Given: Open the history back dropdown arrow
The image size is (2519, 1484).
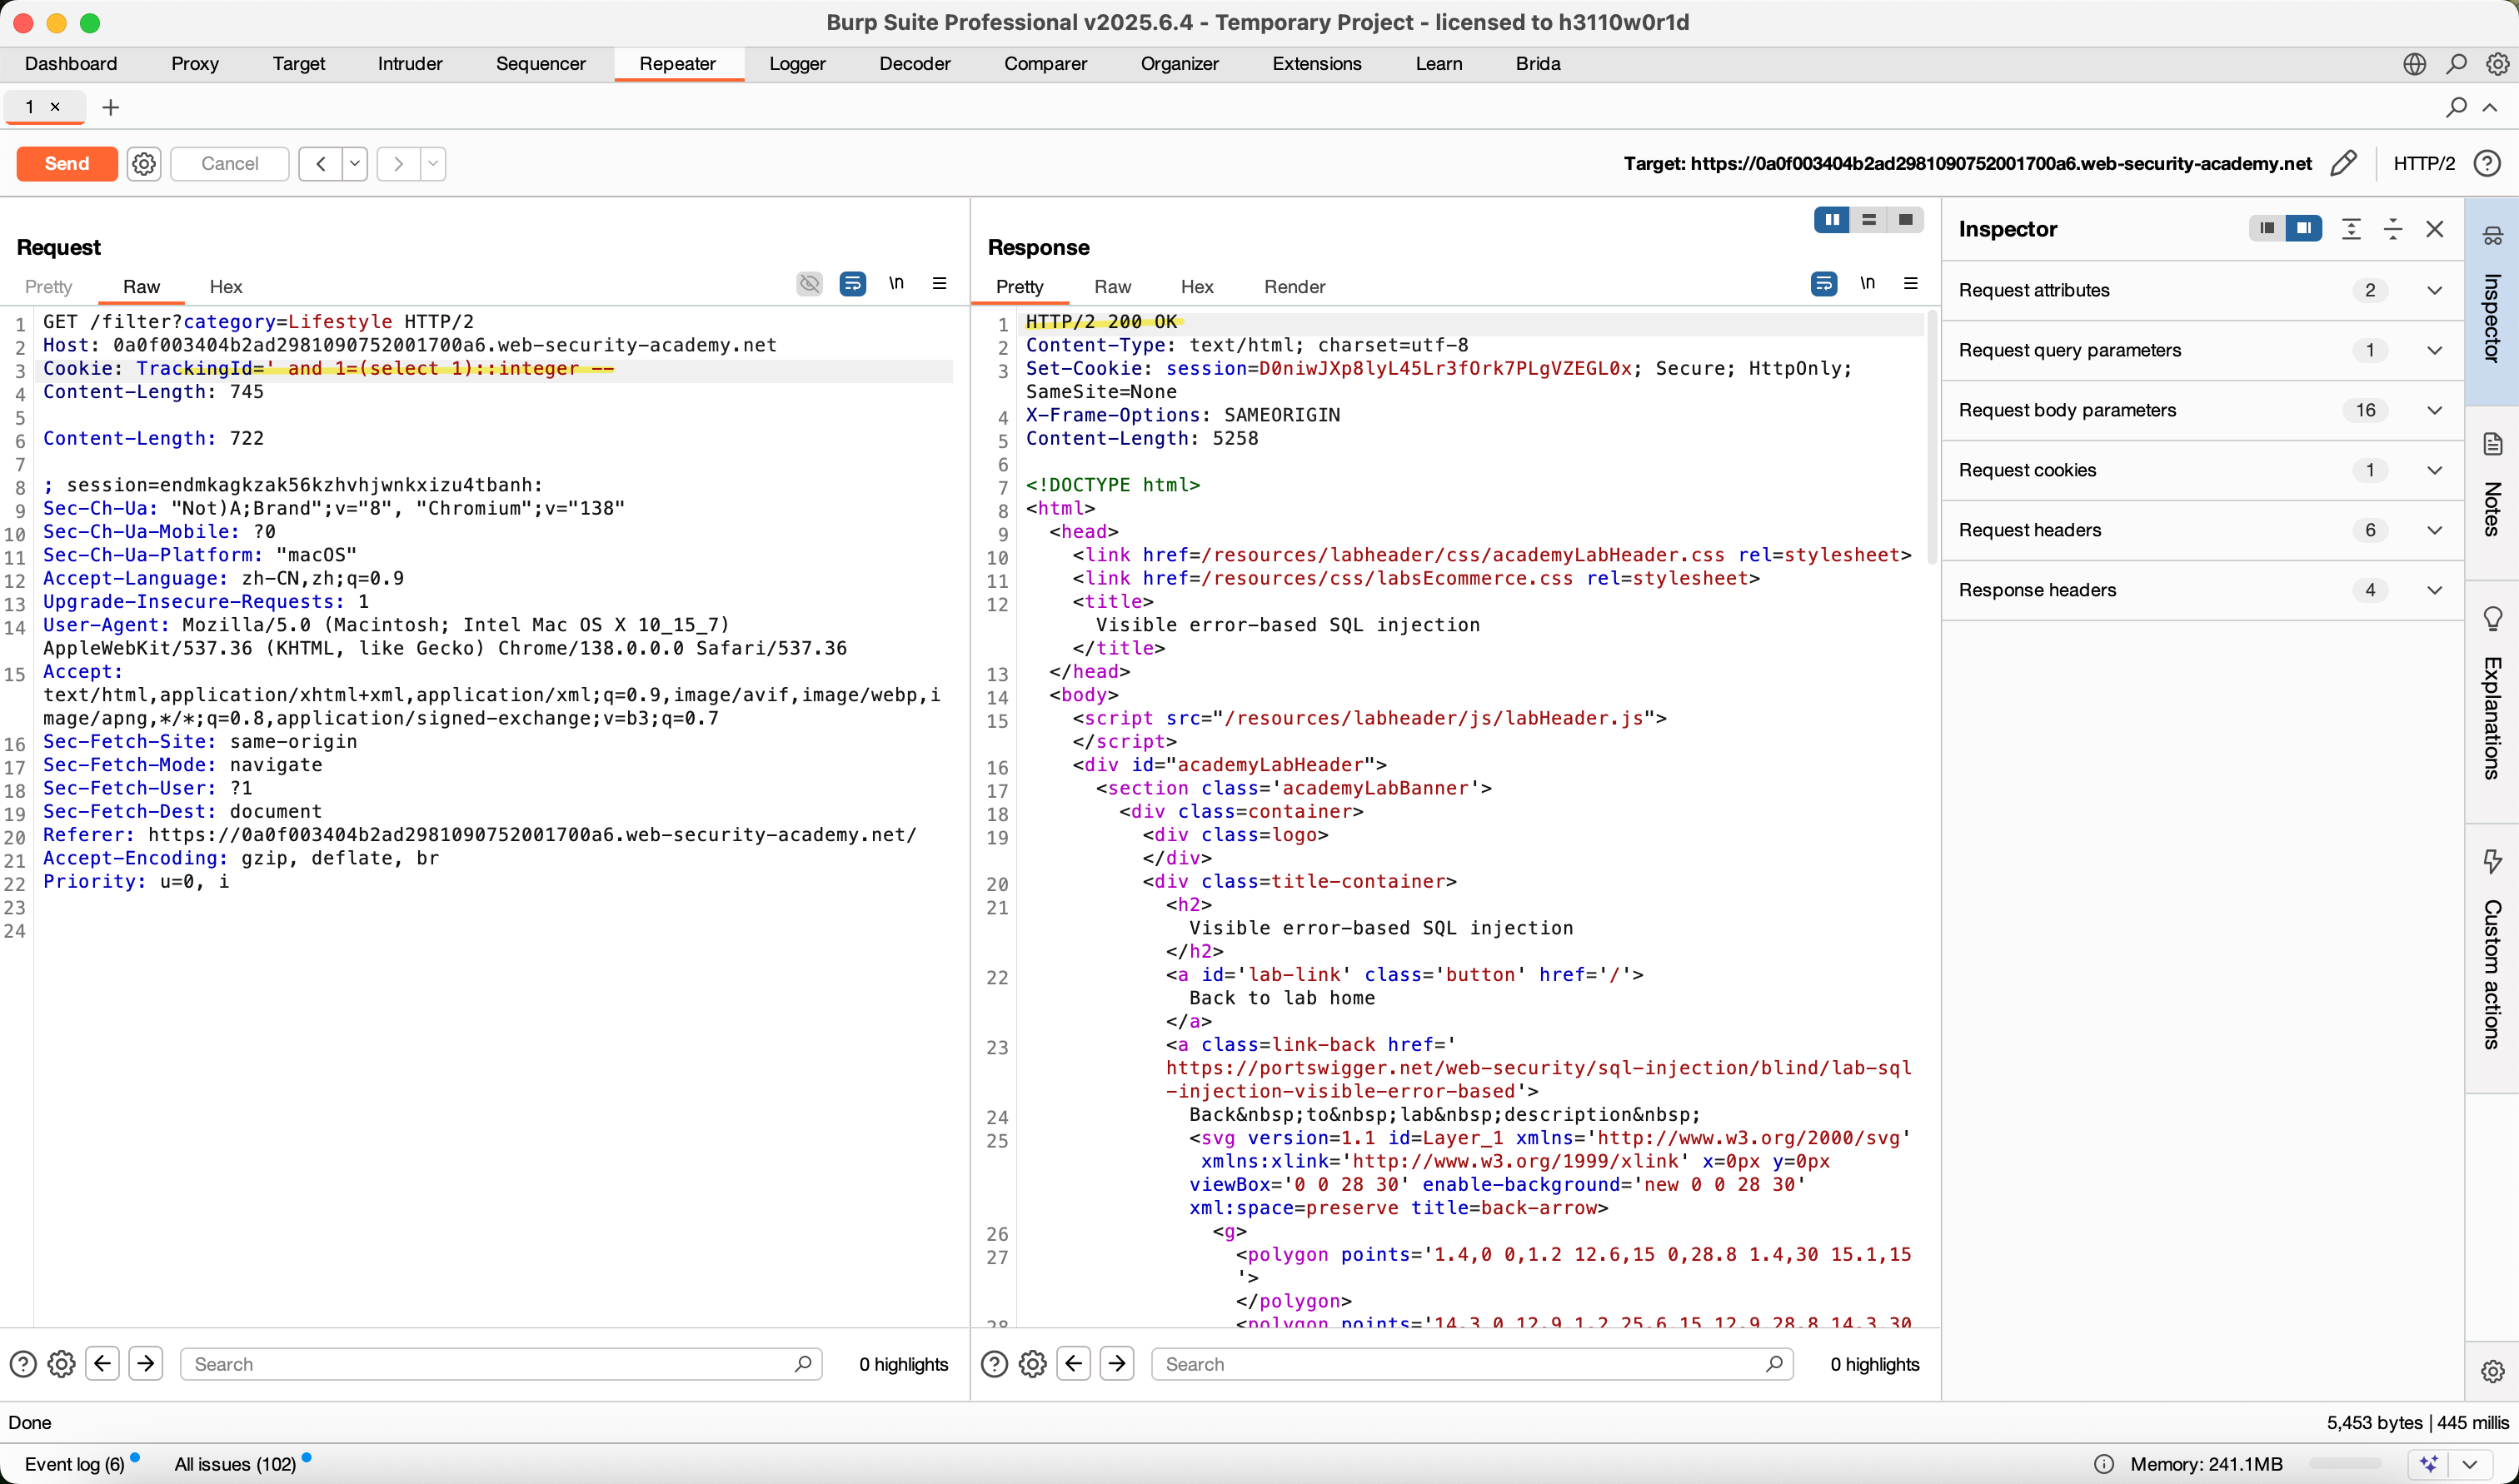Looking at the screenshot, I should [355, 164].
